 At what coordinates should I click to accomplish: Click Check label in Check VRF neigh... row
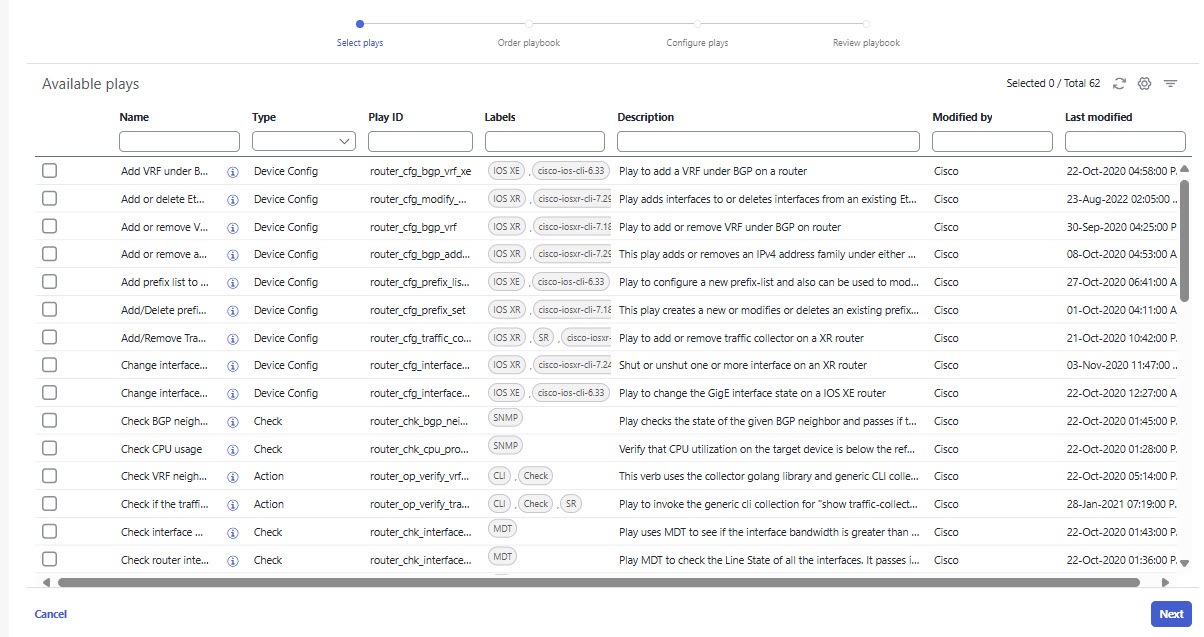(x=536, y=476)
